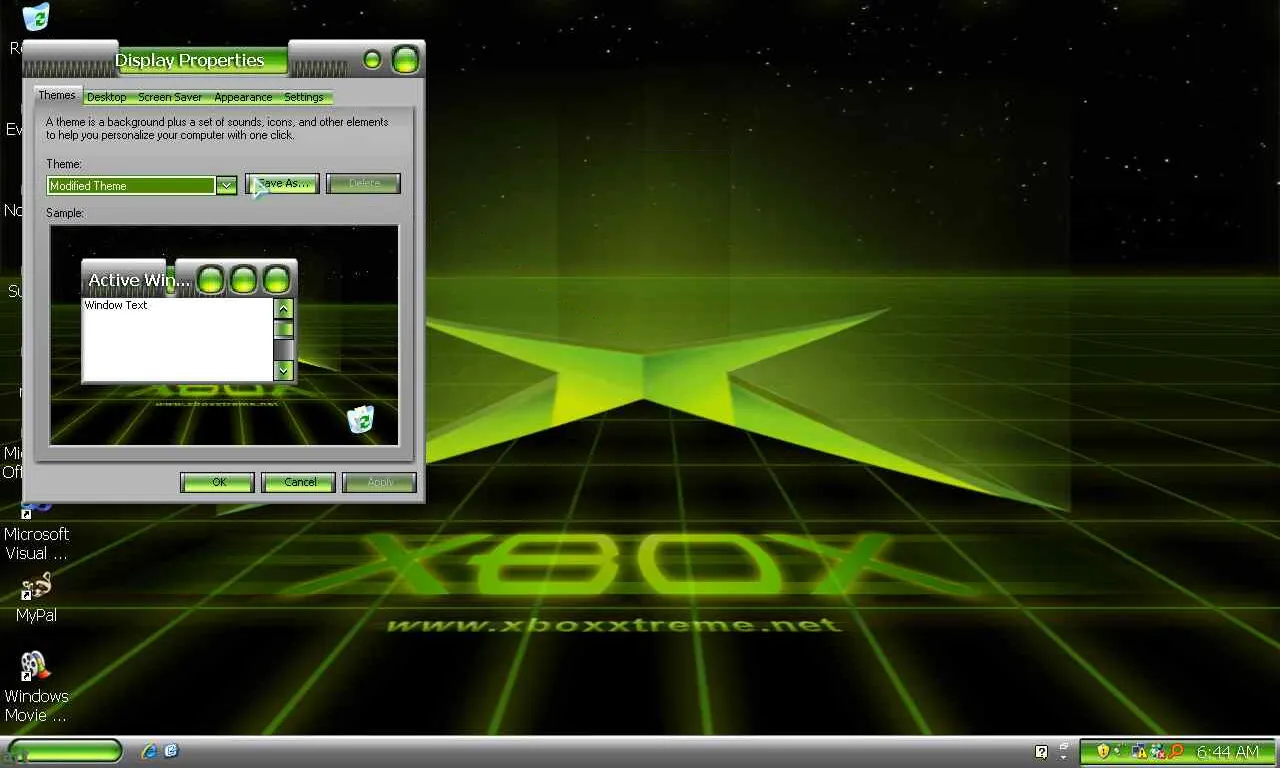Switch to the Themes tab
The height and width of the screenshot is (768, 1280).
tap(57, 95)
